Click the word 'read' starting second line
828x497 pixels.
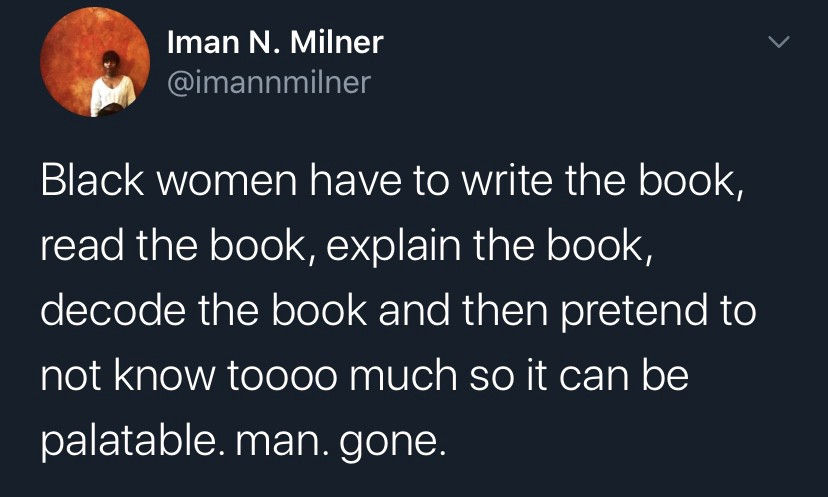point(82,246)
